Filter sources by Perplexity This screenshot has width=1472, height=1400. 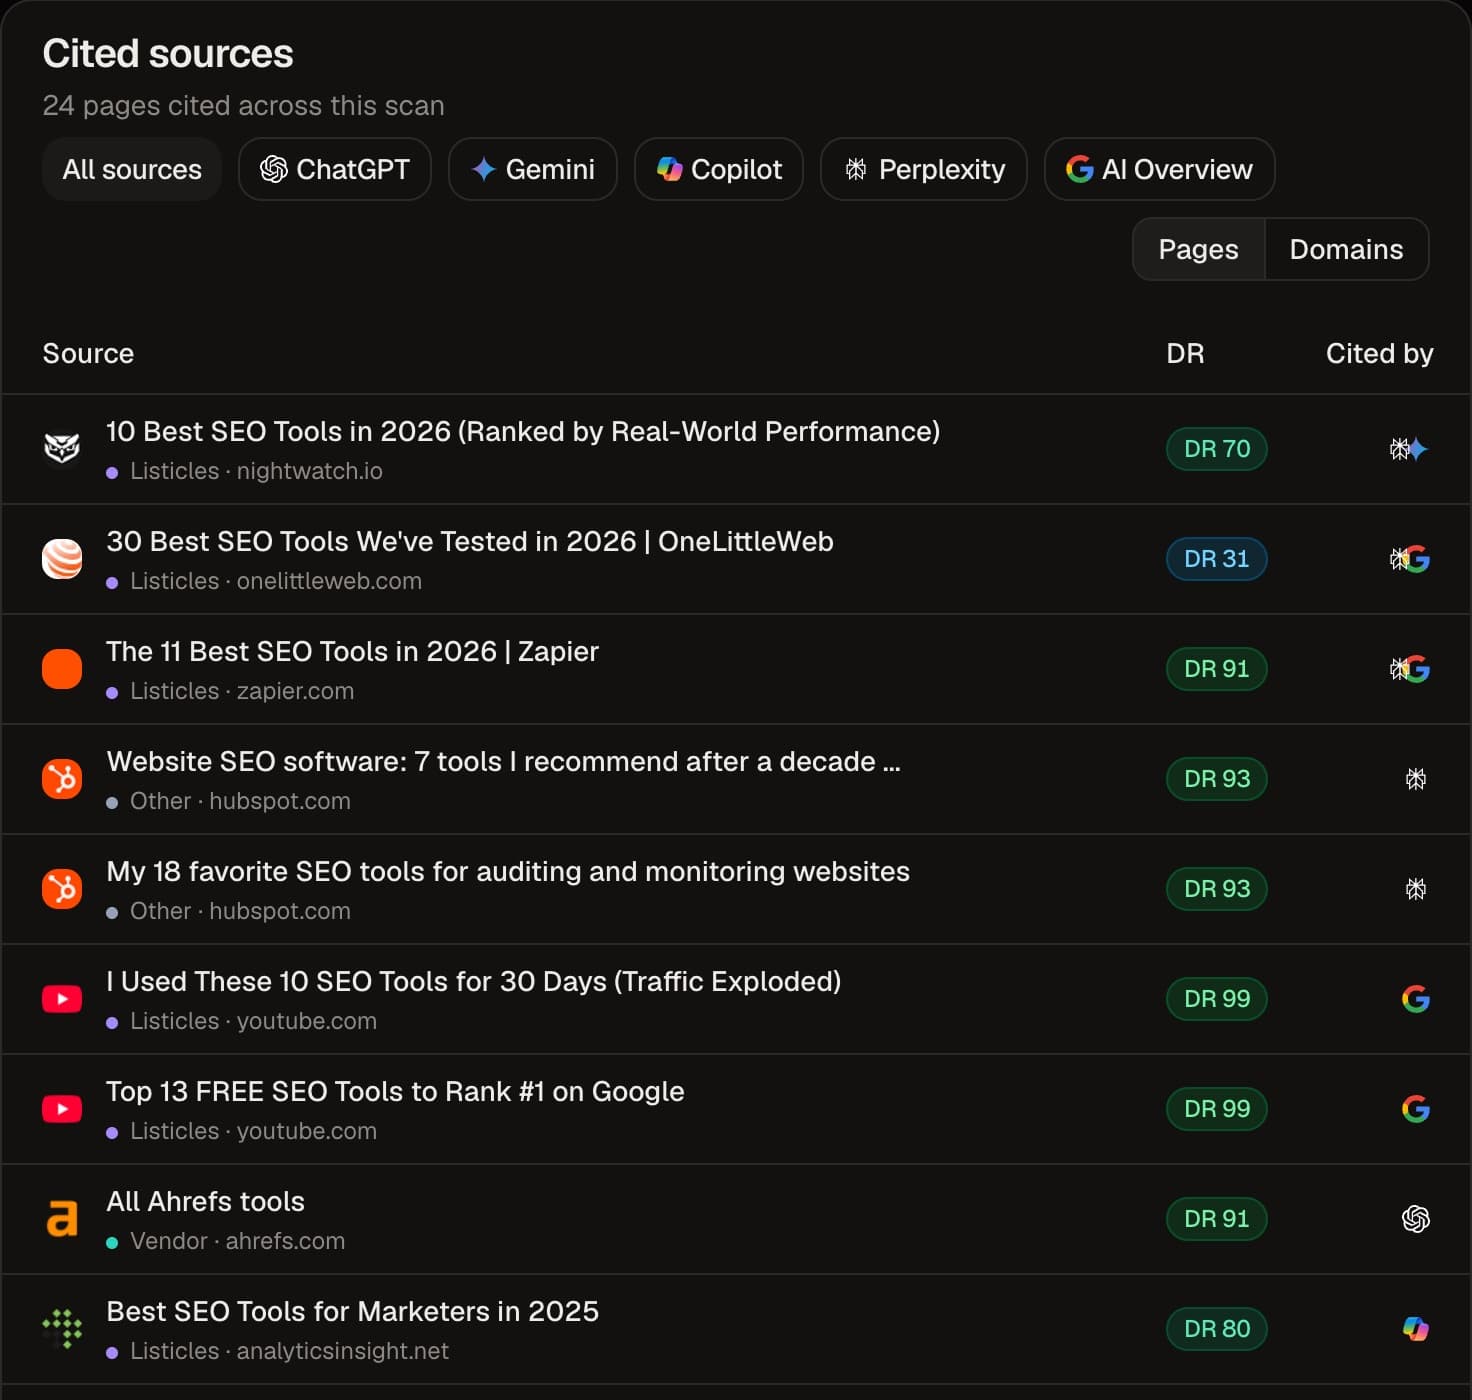click(924, 169)
